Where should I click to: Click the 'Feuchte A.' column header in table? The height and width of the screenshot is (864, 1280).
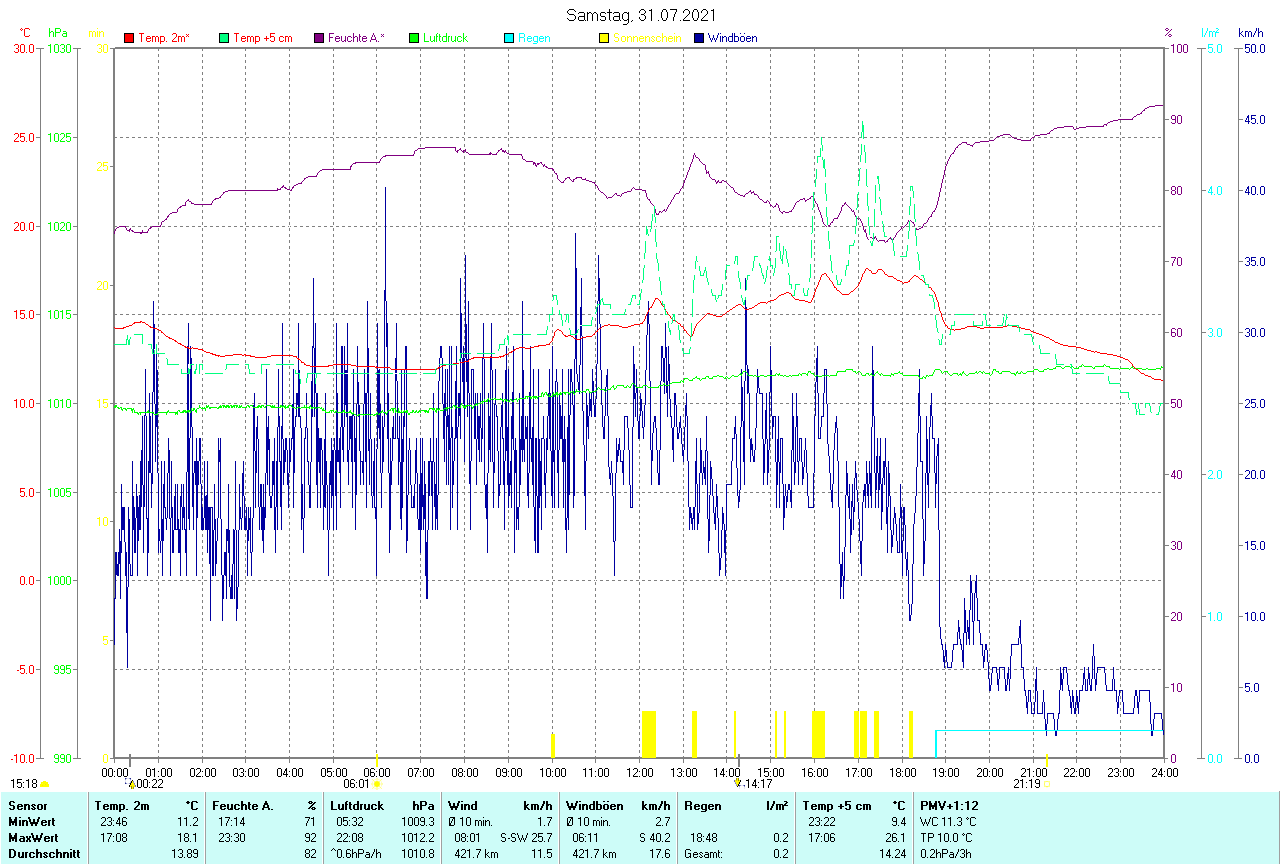243,806
